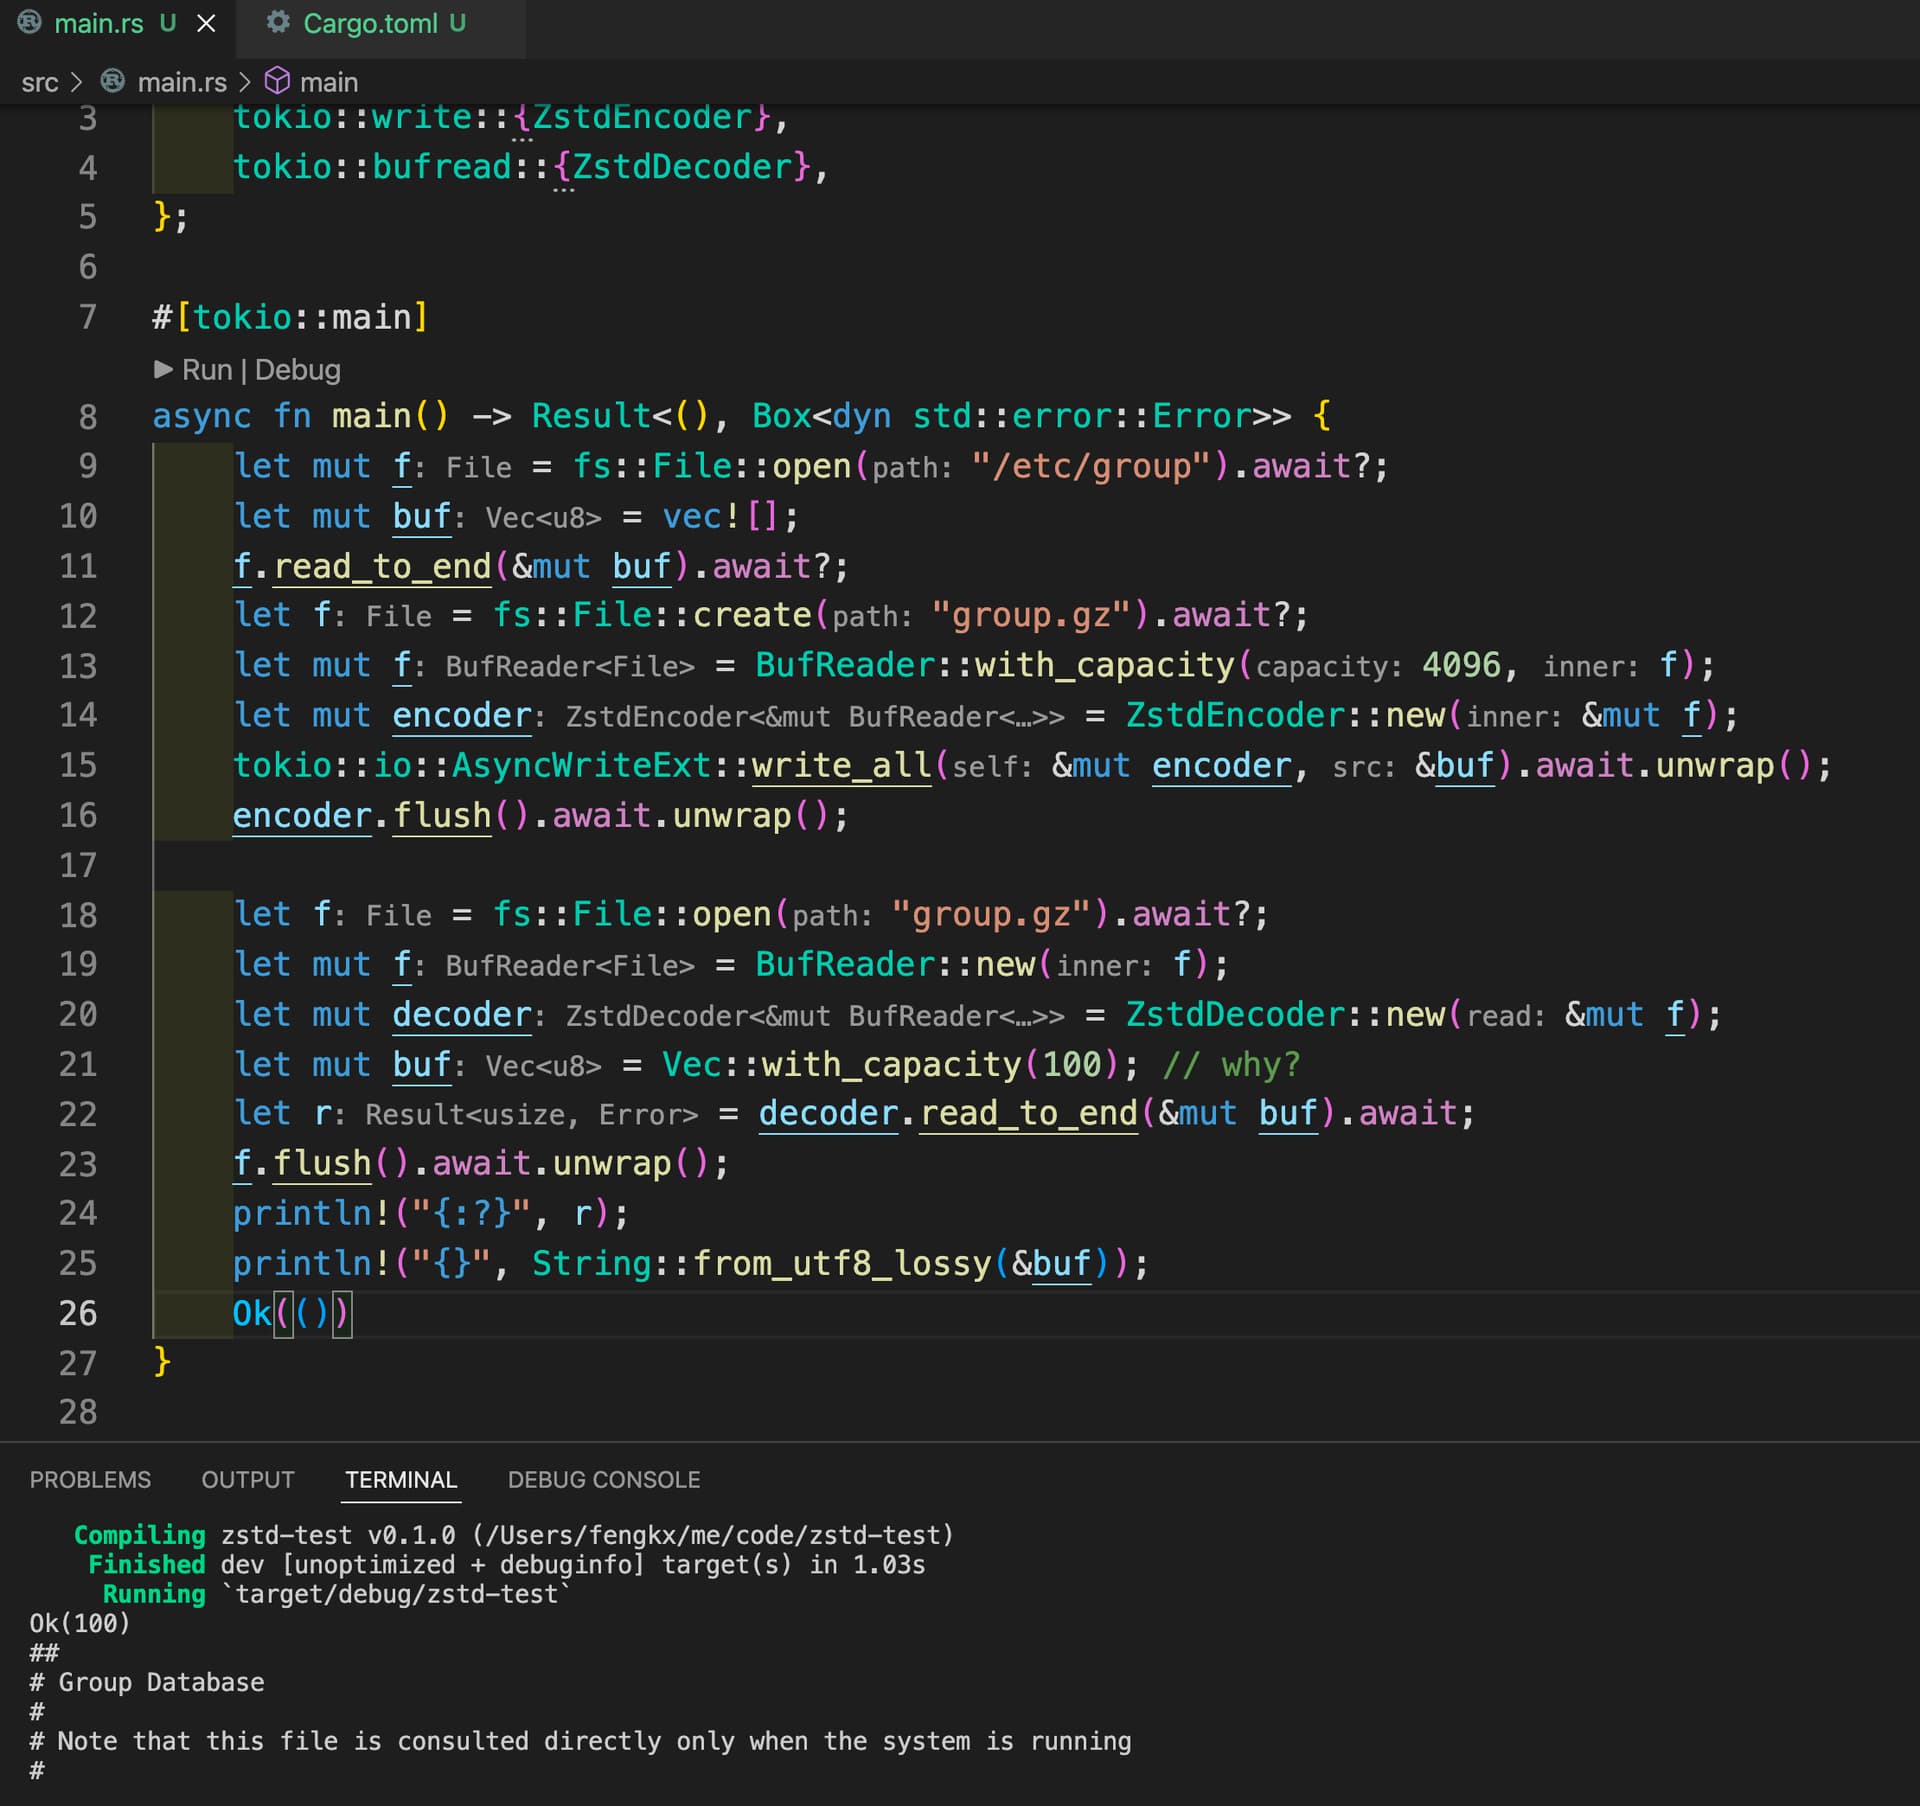Switch to the Cargo.toml tab

click(370, 23)
